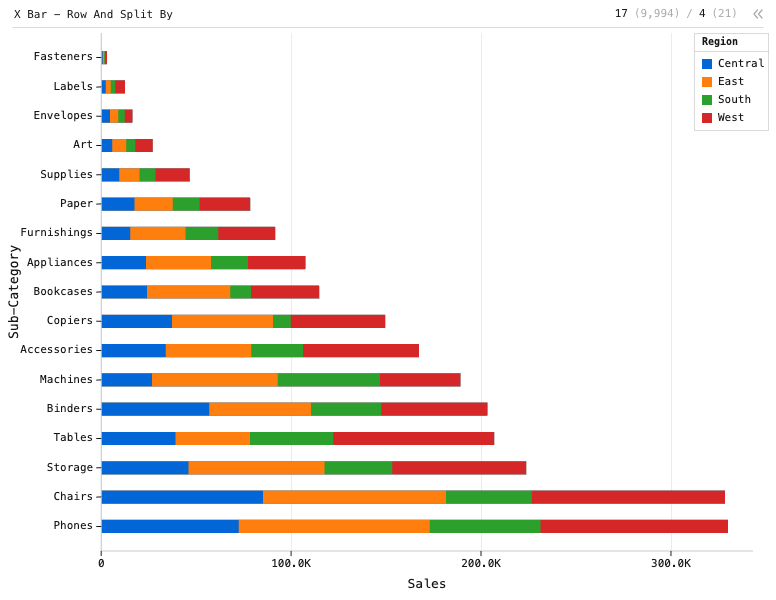776x600 pixels.
Task: Click the Storage axis label
Action: pyautogui.click(x=69, y=468)
